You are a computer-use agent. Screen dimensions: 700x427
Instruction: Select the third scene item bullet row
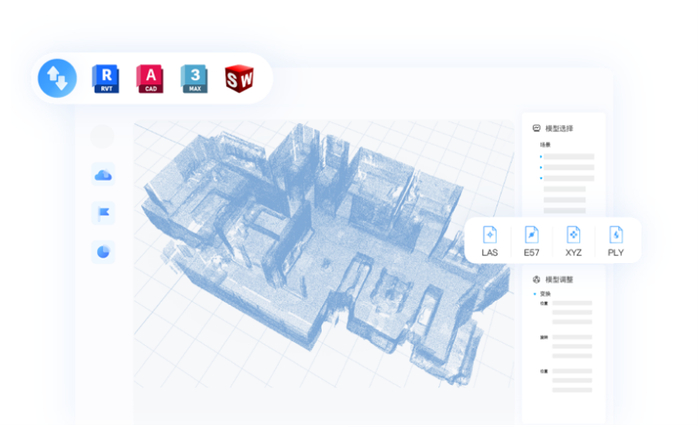pos(567,178)
